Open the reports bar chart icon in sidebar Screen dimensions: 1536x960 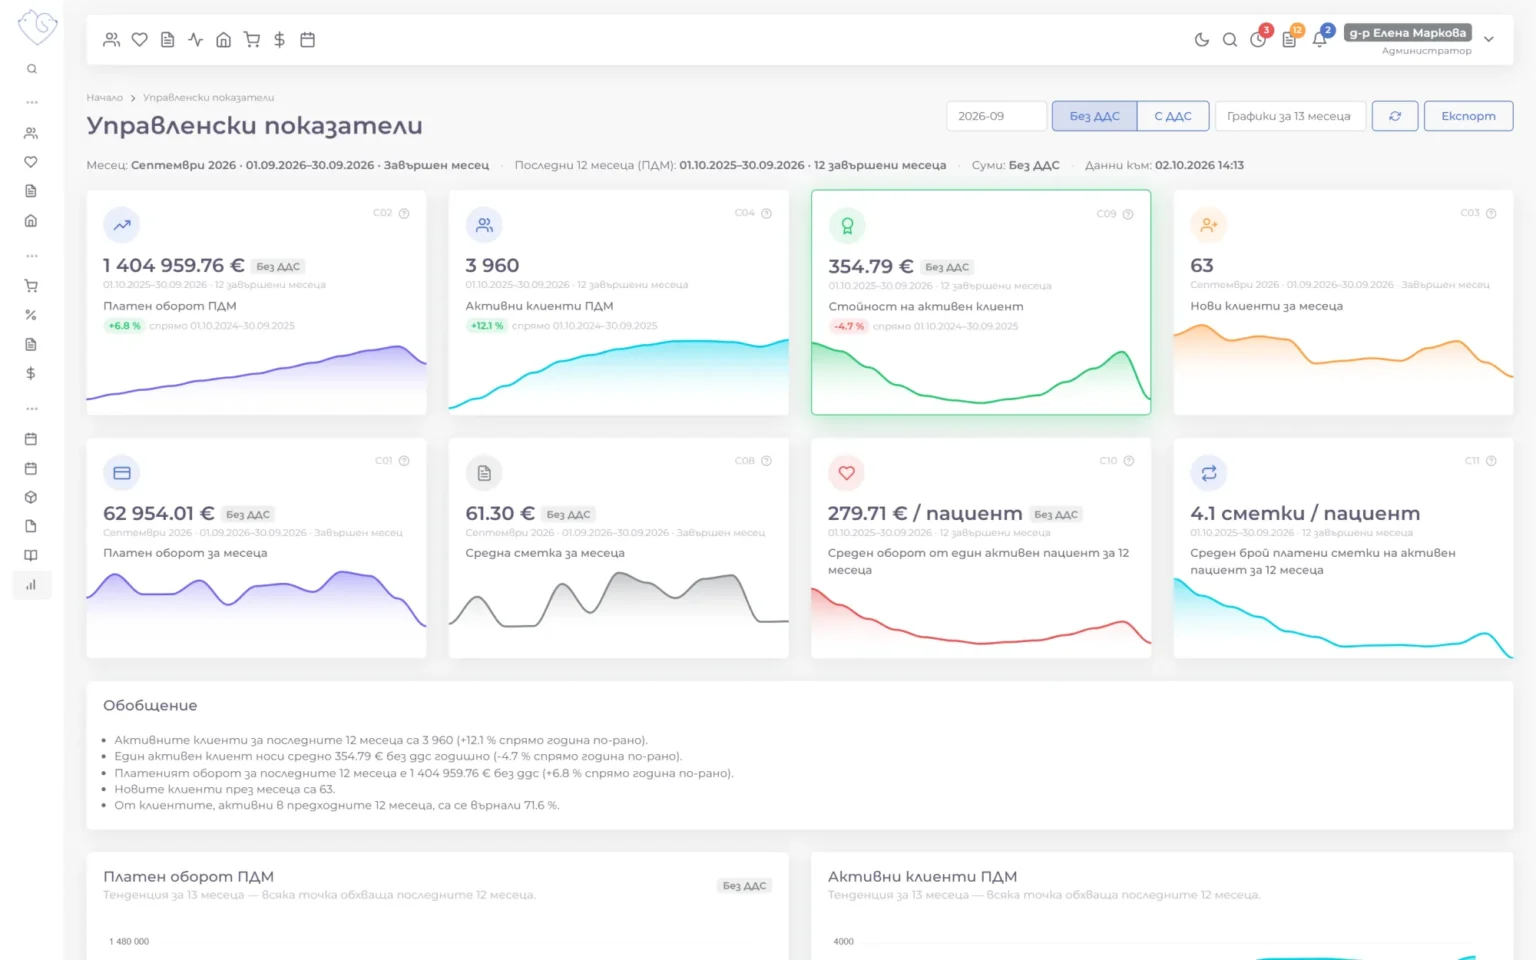31,585
